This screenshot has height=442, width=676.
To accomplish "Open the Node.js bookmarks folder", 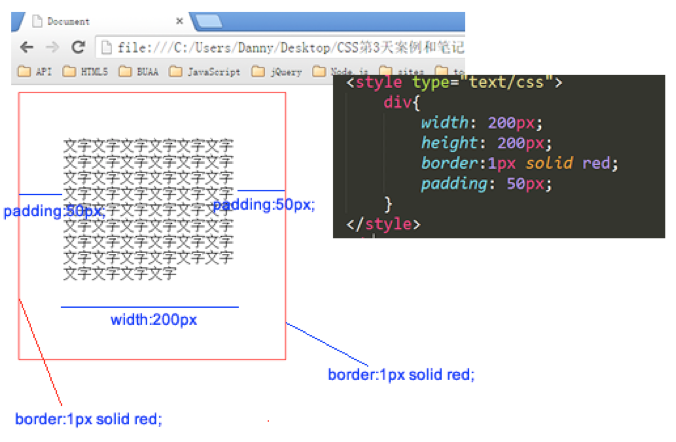I will [341, 71].
